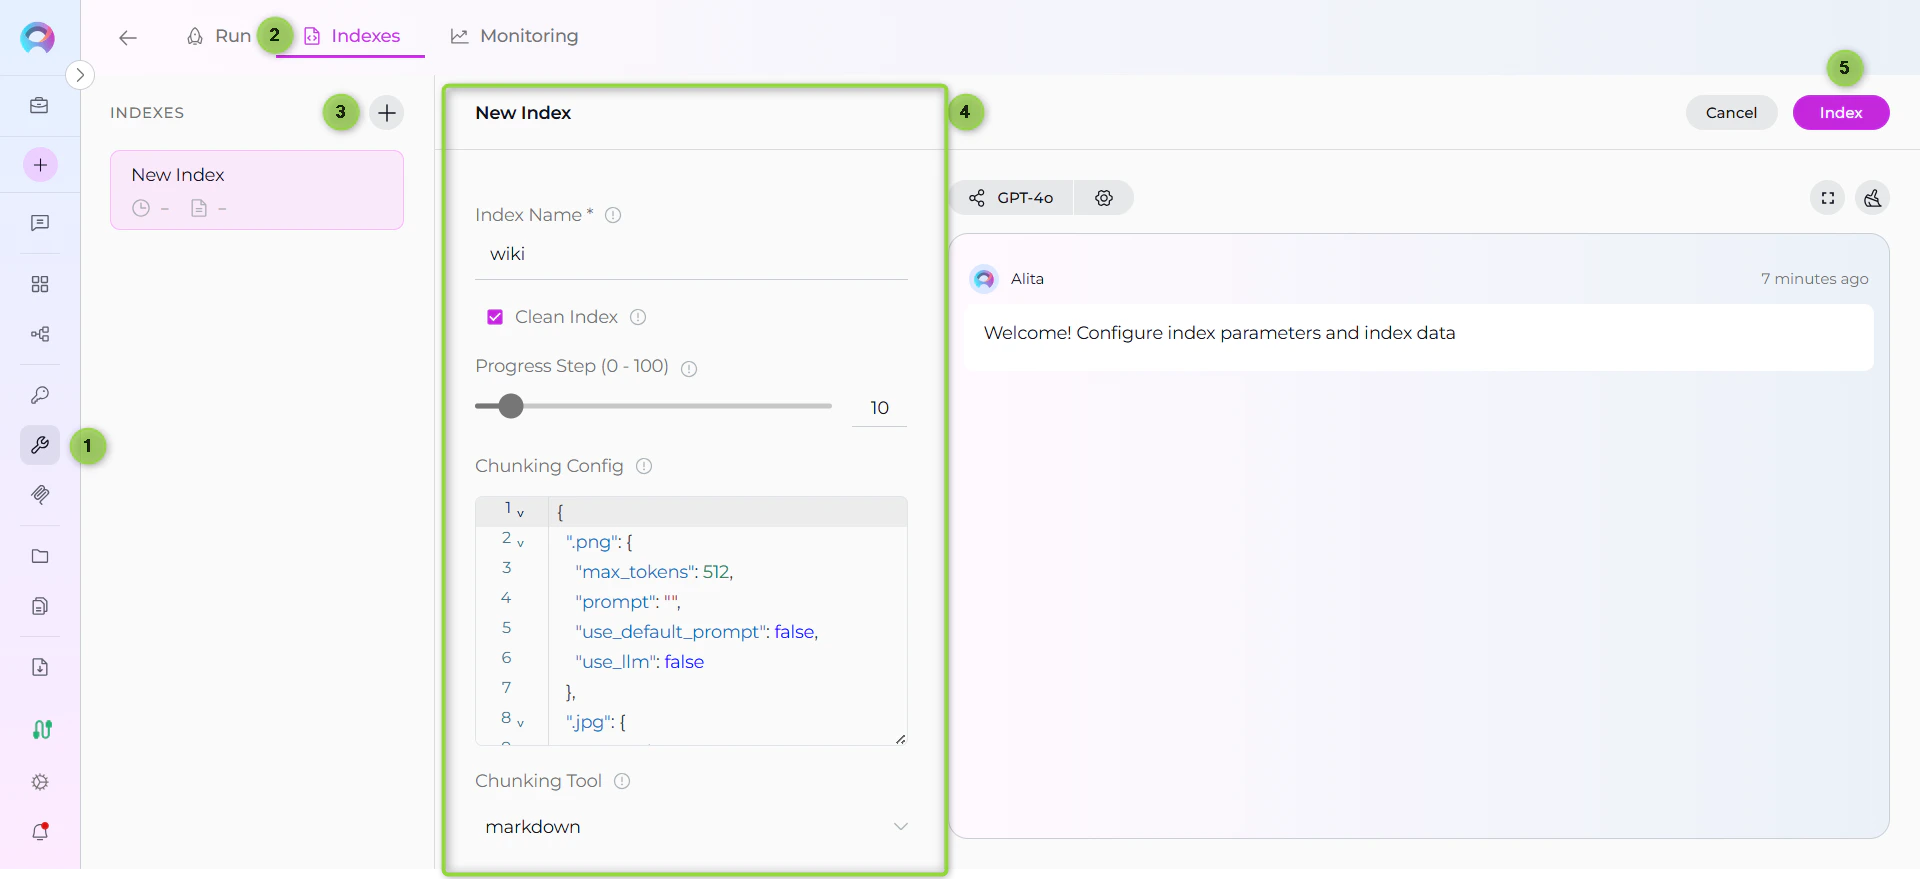Uncheck the Clean Index checkbox

tap(495, 317)
